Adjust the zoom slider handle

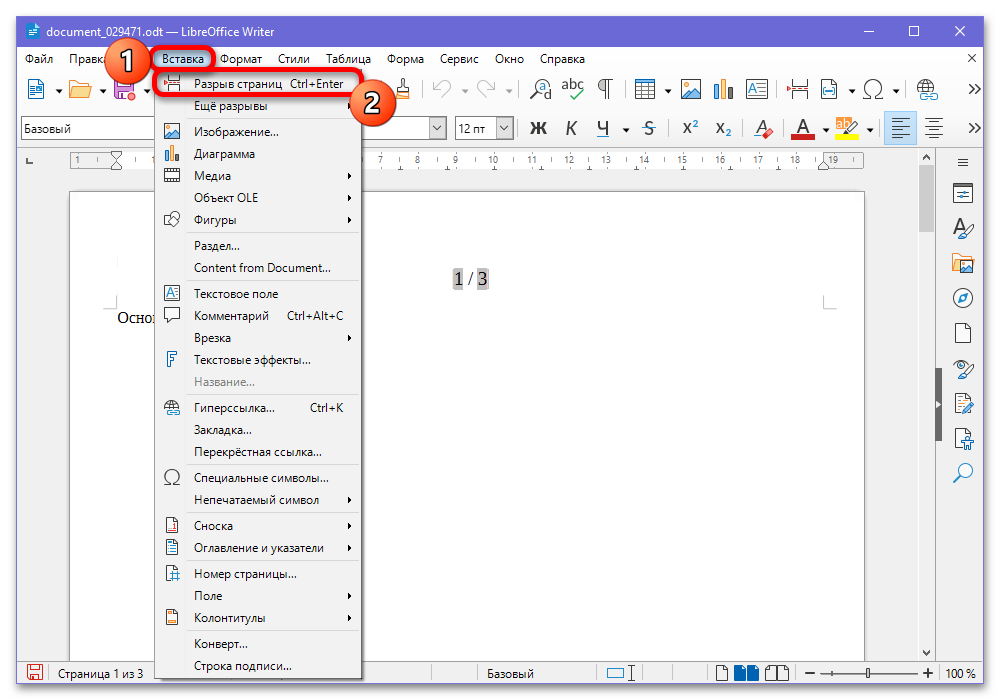click(x=868, y=673)
